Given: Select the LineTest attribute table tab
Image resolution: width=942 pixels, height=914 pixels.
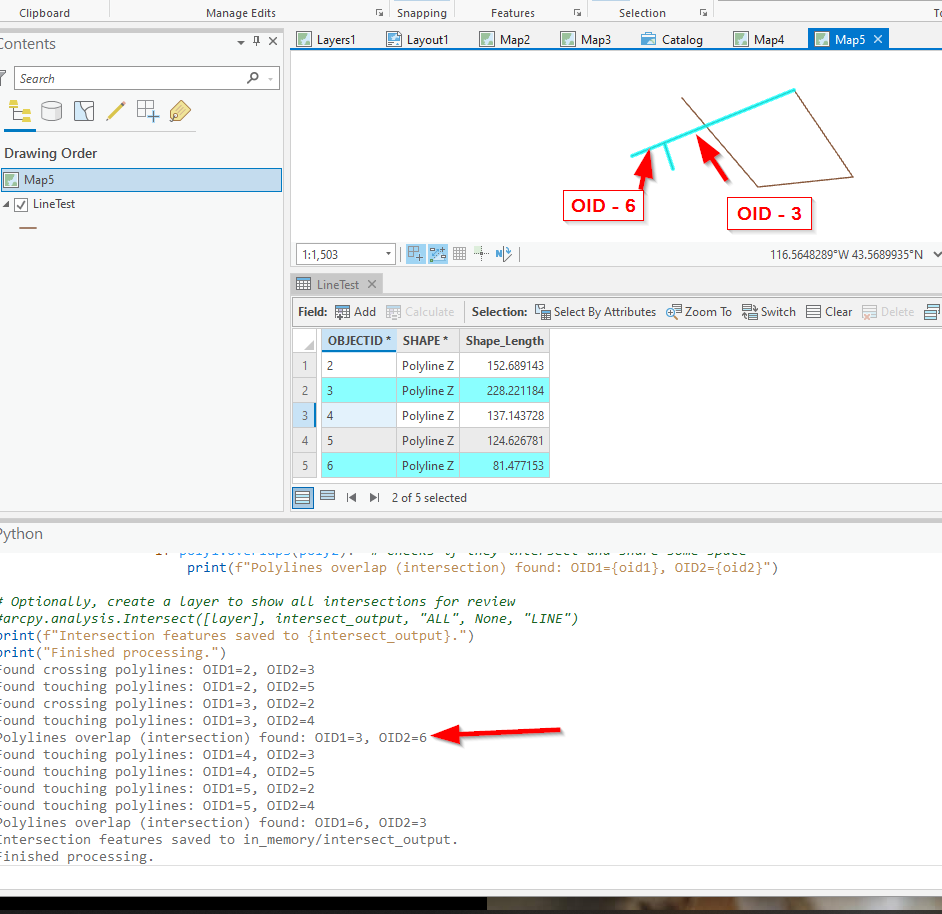Looking at the screenshot, I should pos(337,284).
